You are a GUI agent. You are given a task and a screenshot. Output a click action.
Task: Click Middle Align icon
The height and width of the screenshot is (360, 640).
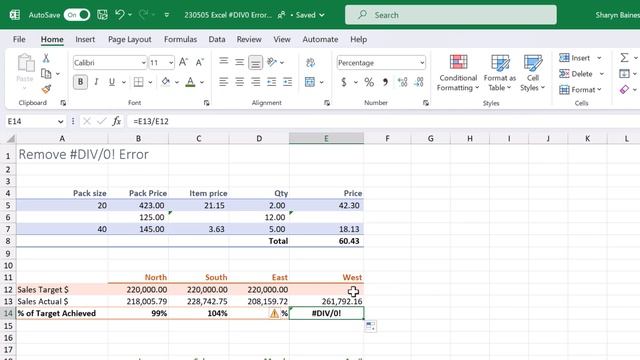coord(239,62)
